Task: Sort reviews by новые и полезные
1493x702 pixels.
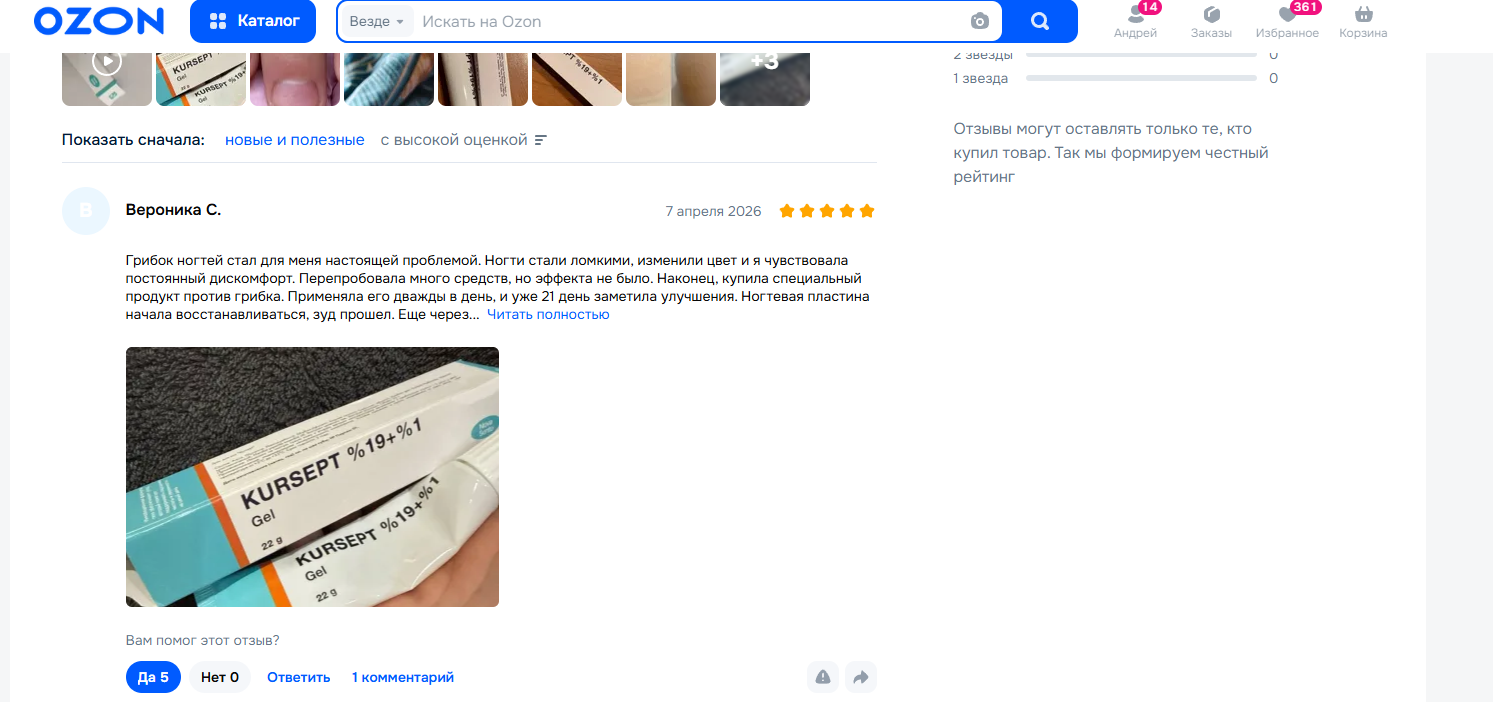Action: (295, 140)
